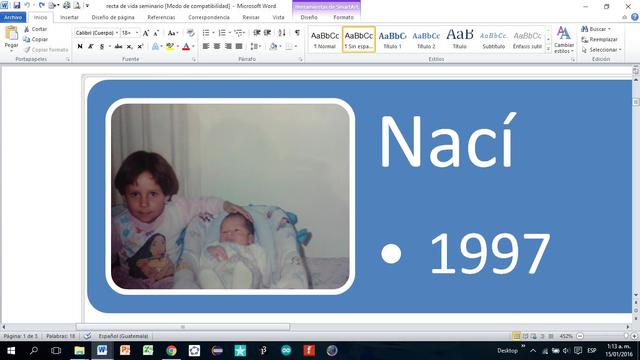Switch to Diseño de página tab
Screen dimensions: 640x360
(113, 17)
